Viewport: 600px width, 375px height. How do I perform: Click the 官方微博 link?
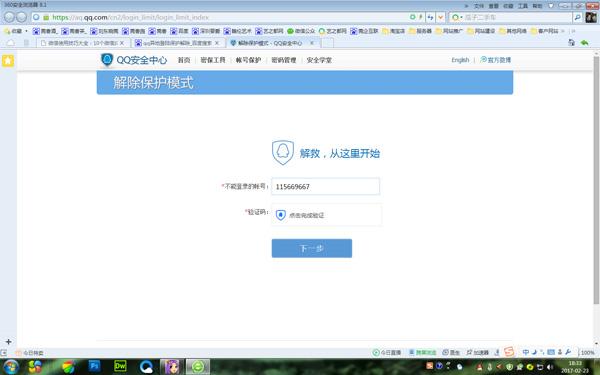(496, 60)
